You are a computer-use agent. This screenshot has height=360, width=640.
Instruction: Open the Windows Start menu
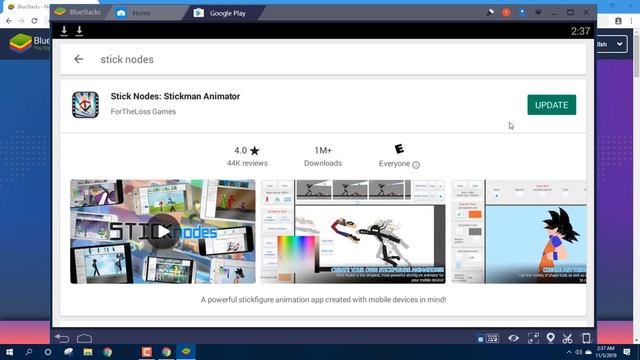[9, 352]
